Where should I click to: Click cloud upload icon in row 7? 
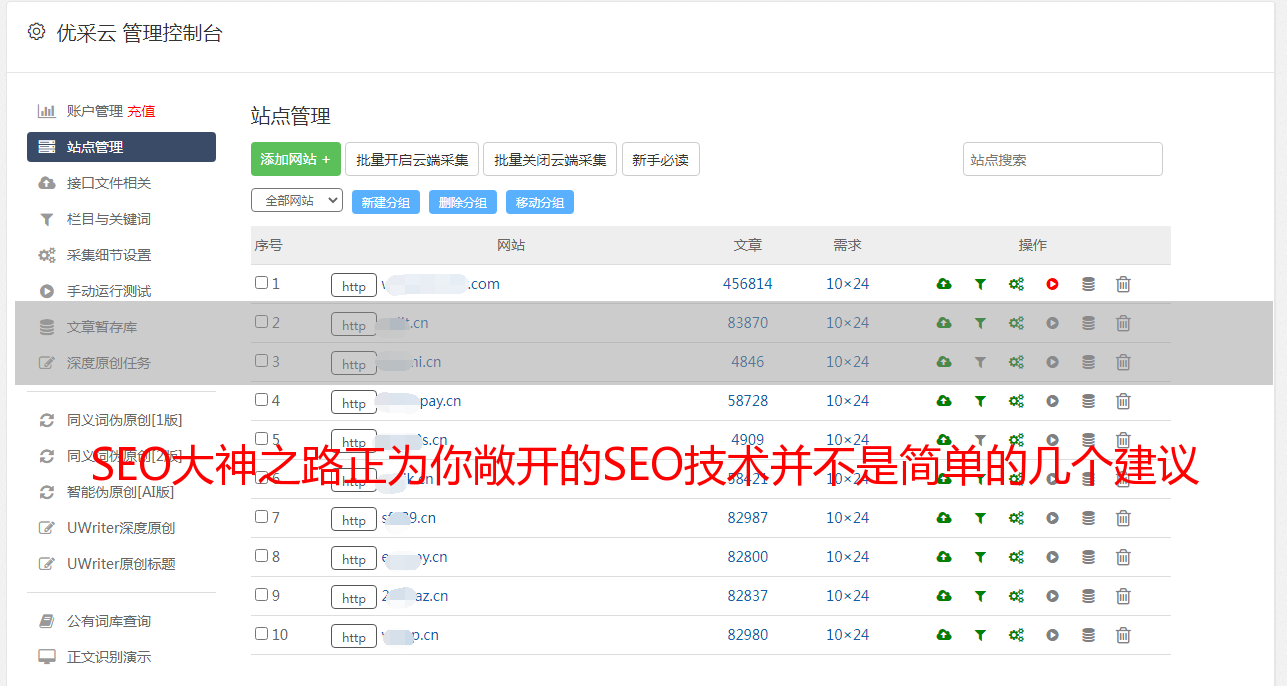click(x=944, y=518)
